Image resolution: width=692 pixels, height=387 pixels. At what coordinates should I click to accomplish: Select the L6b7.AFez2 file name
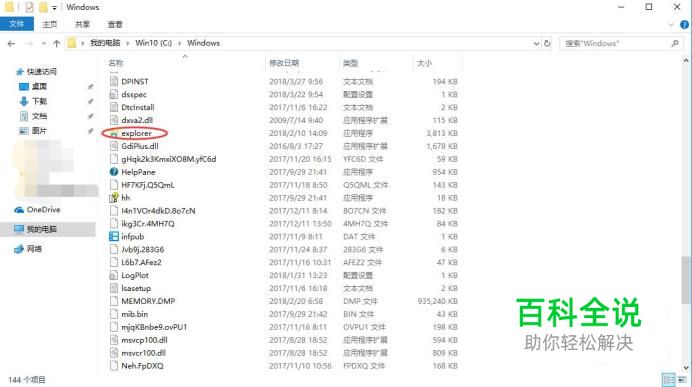pos(141,262)
